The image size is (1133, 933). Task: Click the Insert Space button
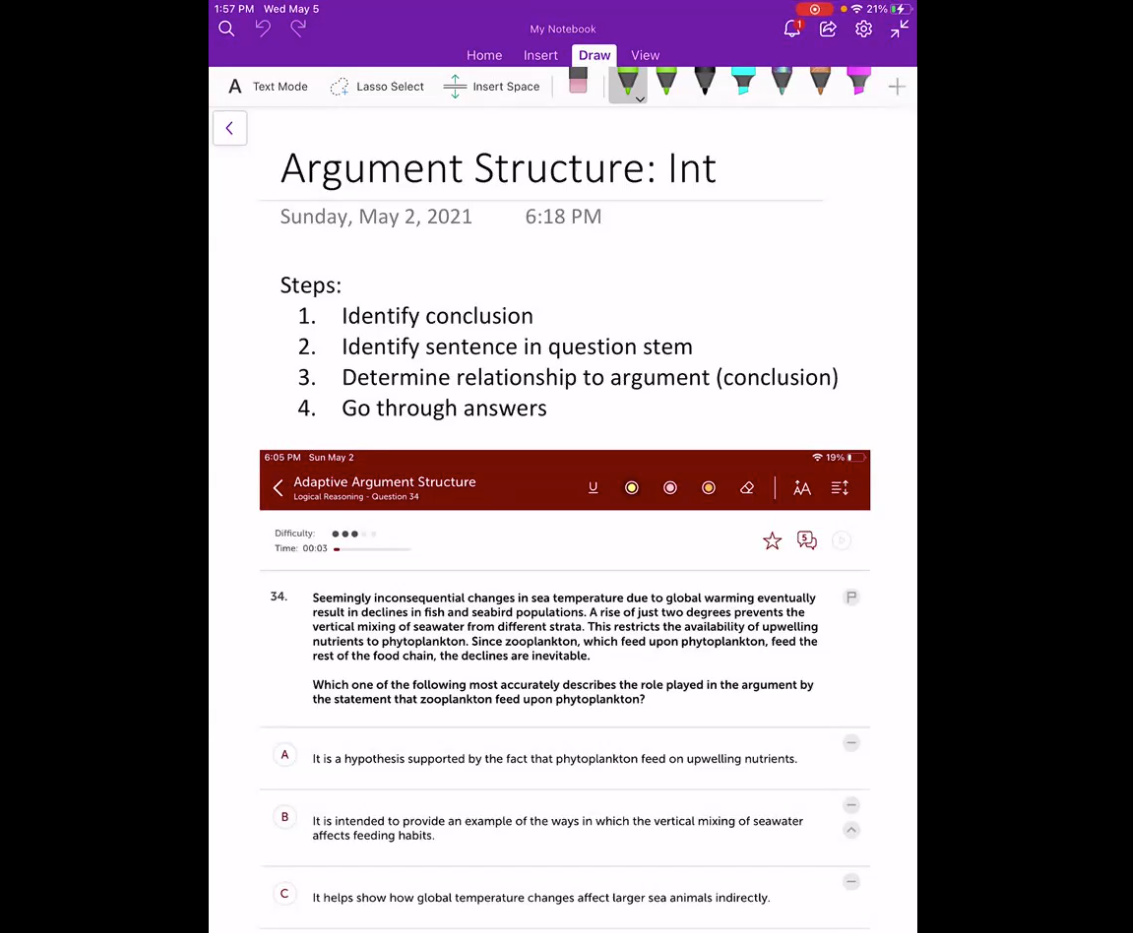[492, 87]
